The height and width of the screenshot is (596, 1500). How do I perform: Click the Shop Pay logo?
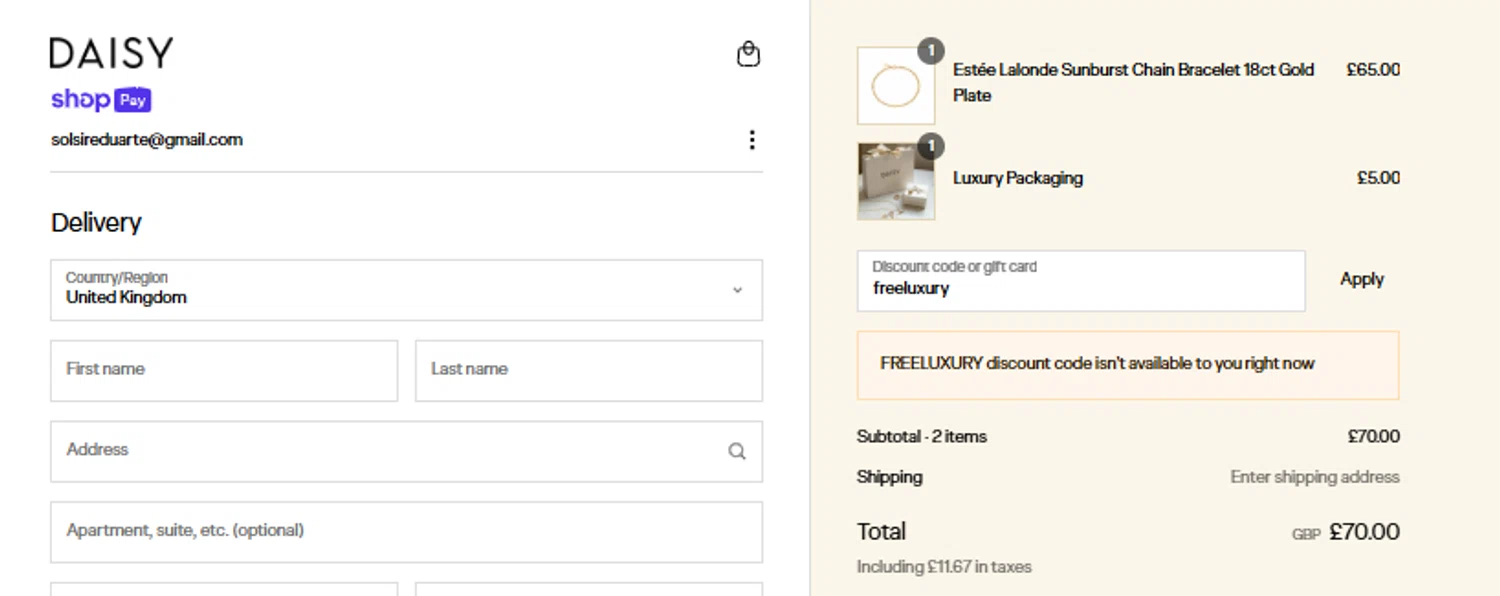click(x=101, y=99)
